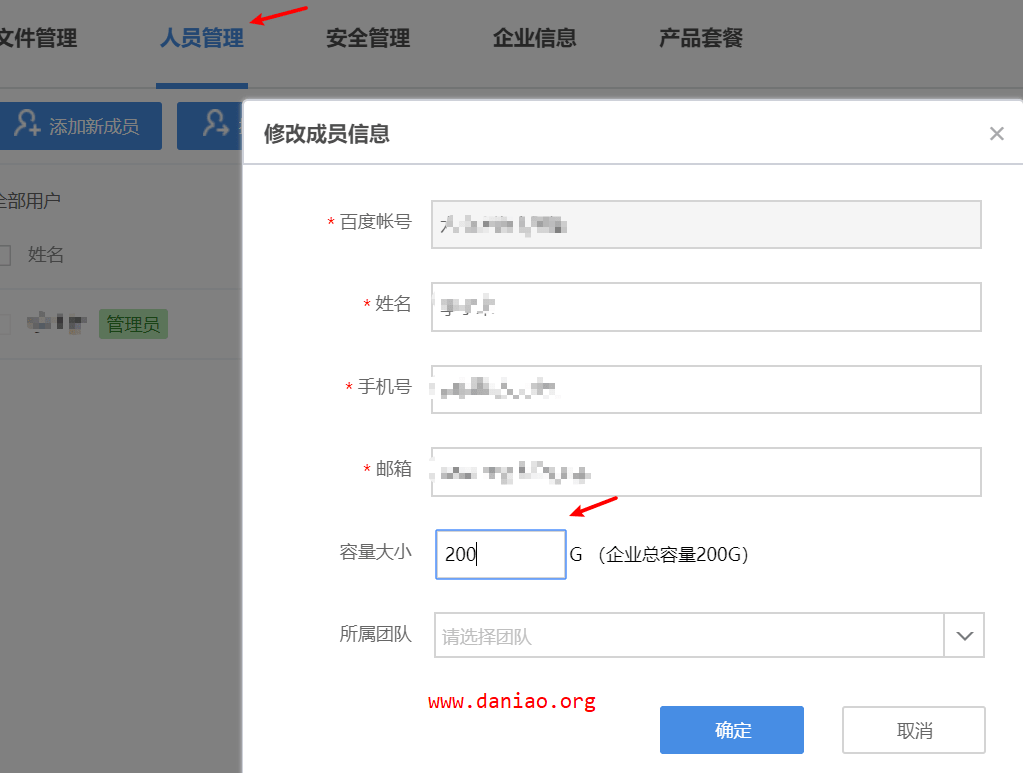1023x773 pixels.
Task: Click the 取消 button
Action: [x=914, y=730]
